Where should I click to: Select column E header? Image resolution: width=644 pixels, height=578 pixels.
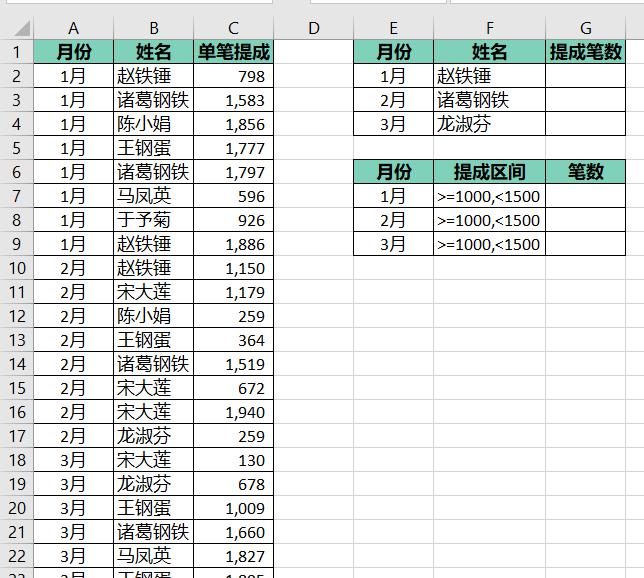393,28
